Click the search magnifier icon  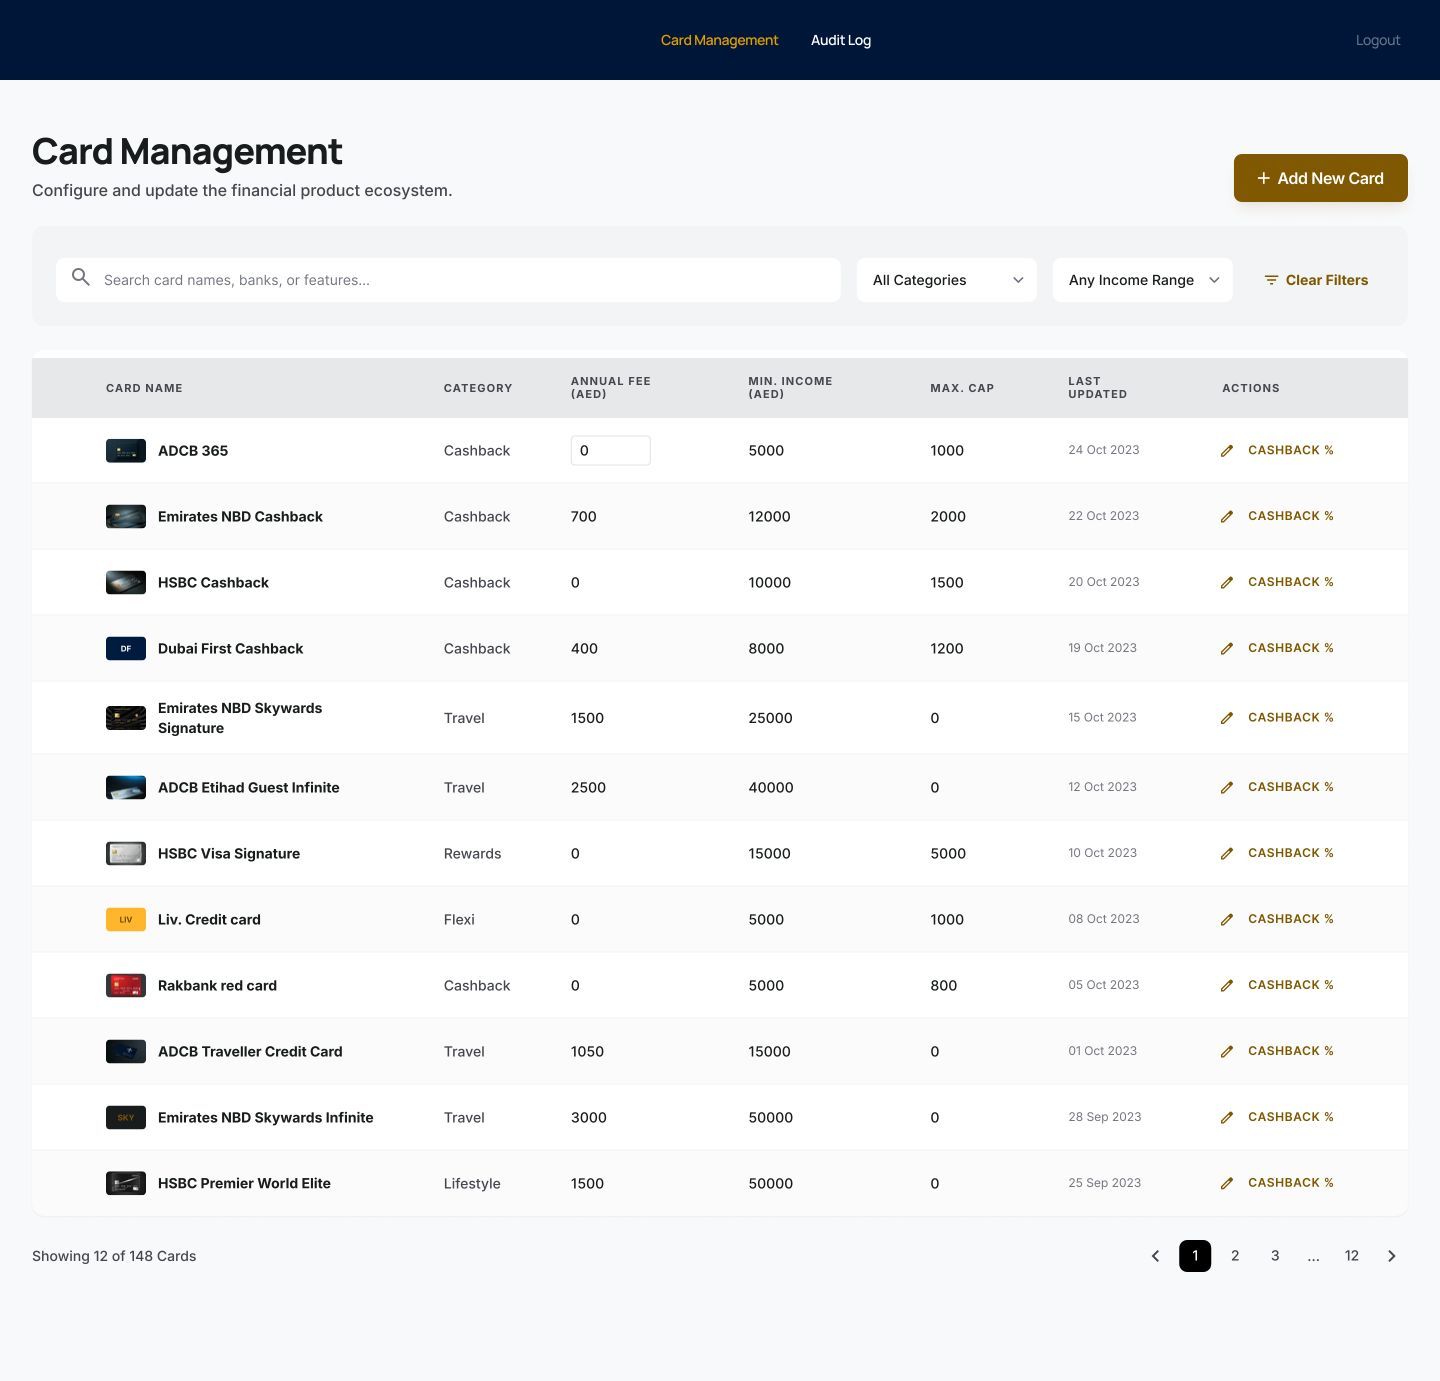click(x=81, y=277)
